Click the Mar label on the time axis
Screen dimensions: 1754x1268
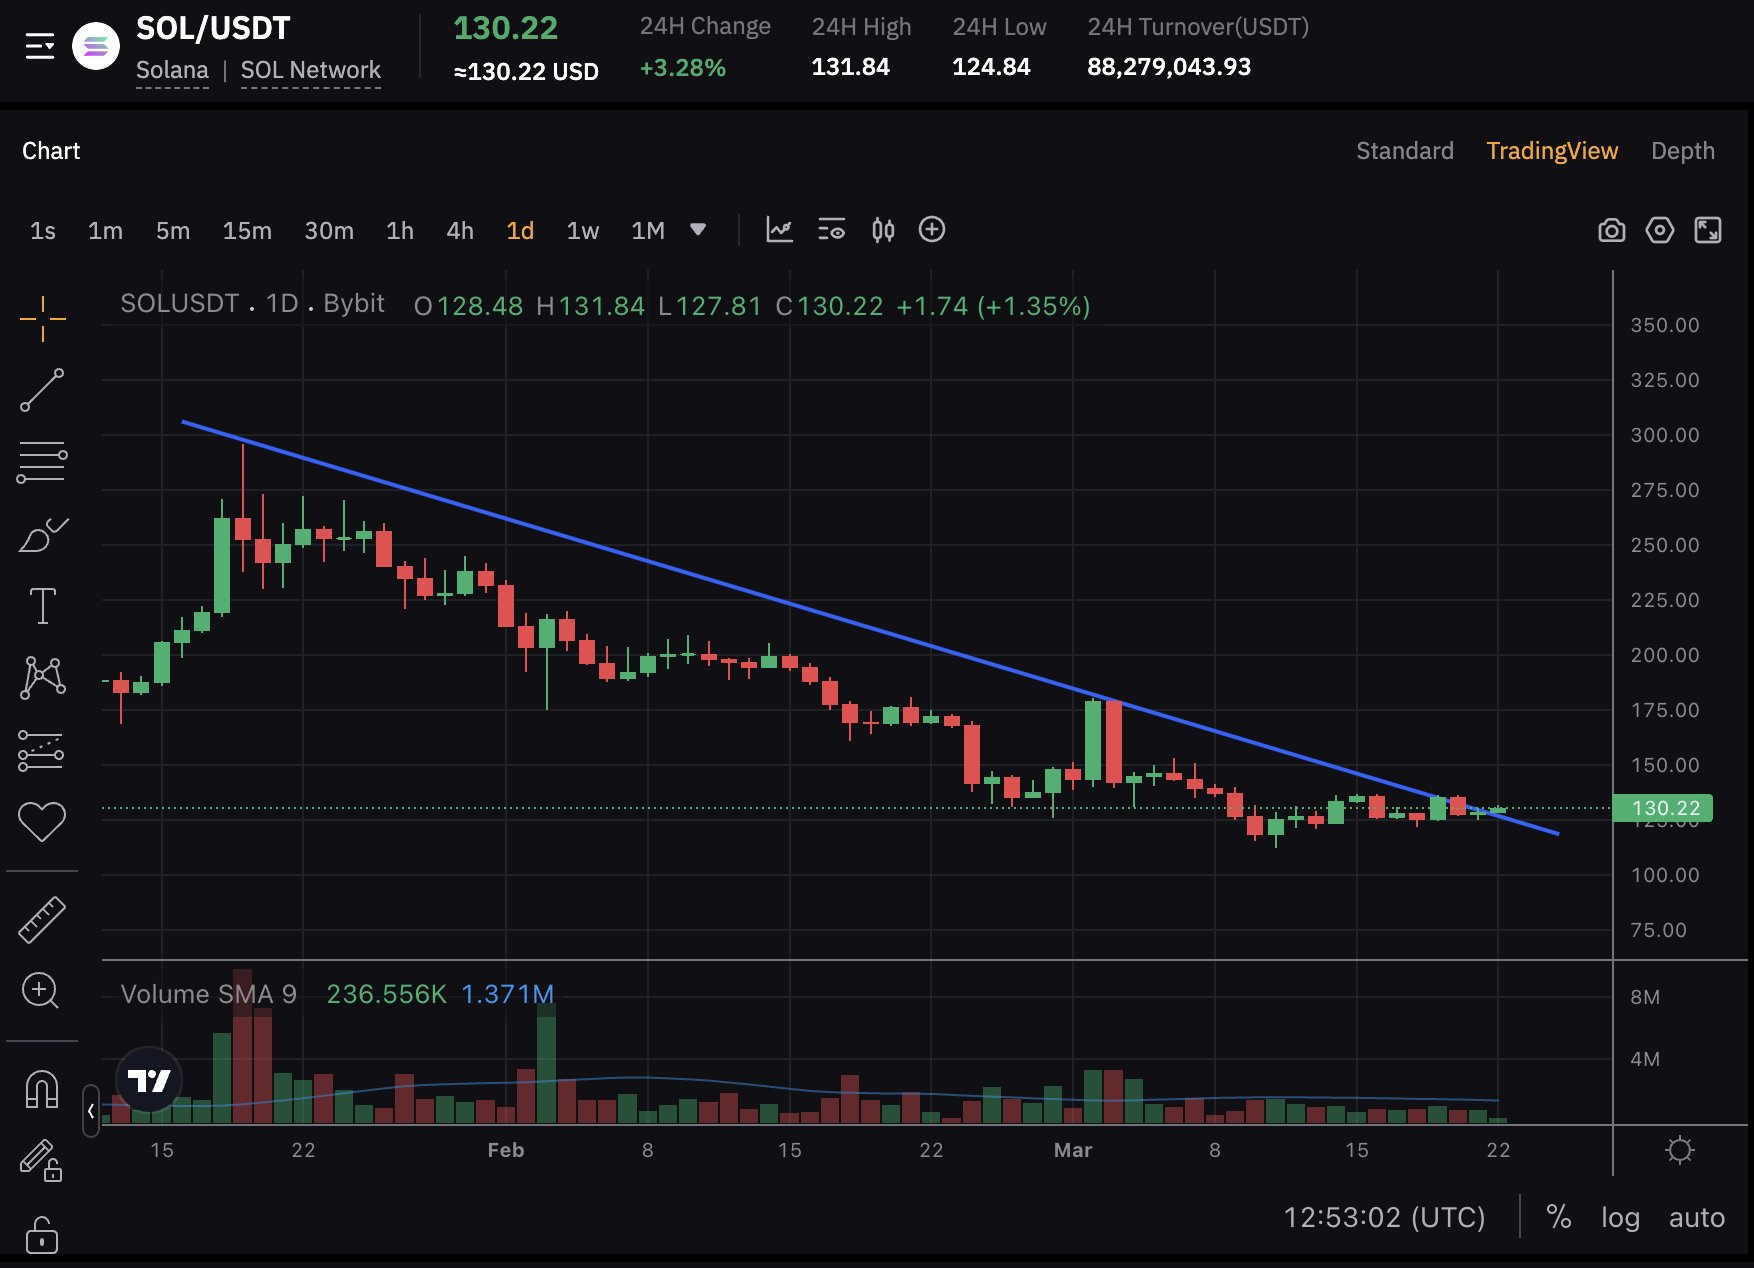click(x=1073, y=1150)
